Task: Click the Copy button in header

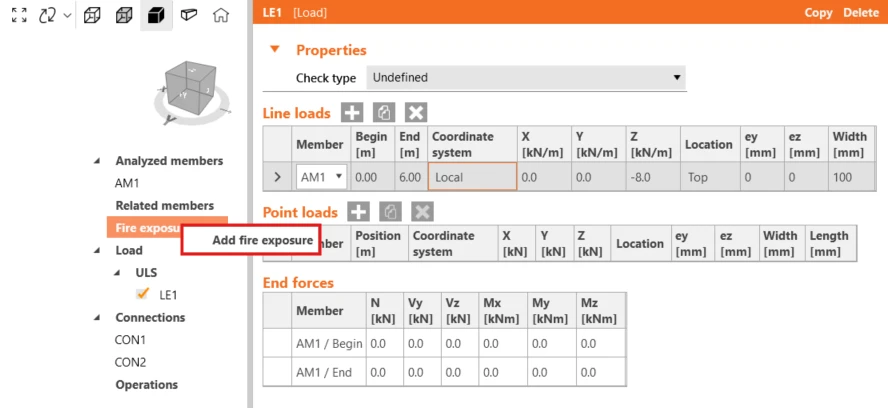Action: point(818,12)
